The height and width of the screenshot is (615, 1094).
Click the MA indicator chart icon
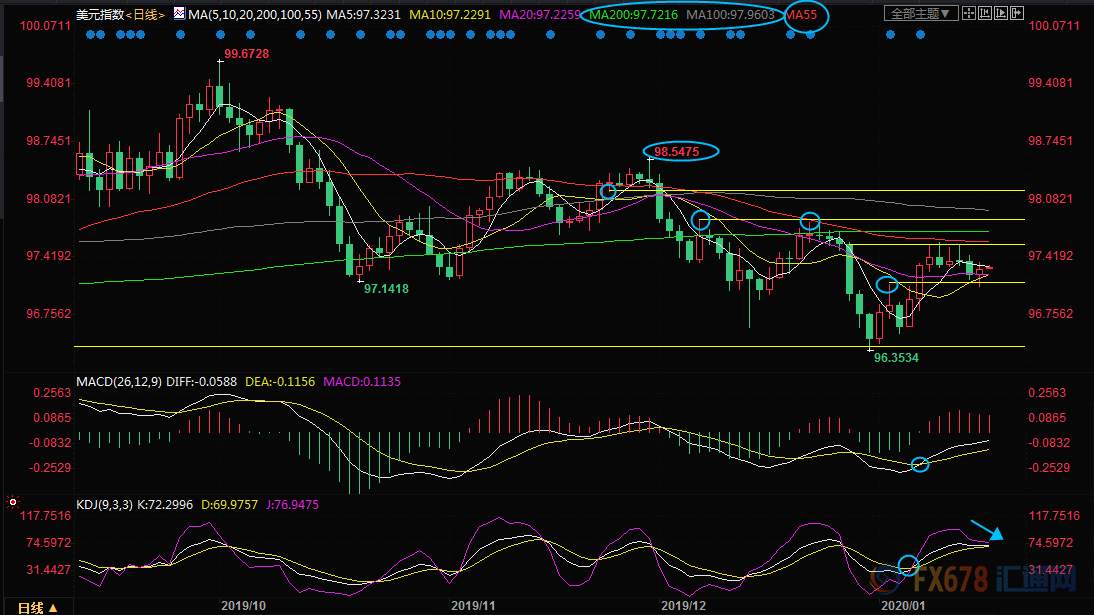[x=179, y=13]
